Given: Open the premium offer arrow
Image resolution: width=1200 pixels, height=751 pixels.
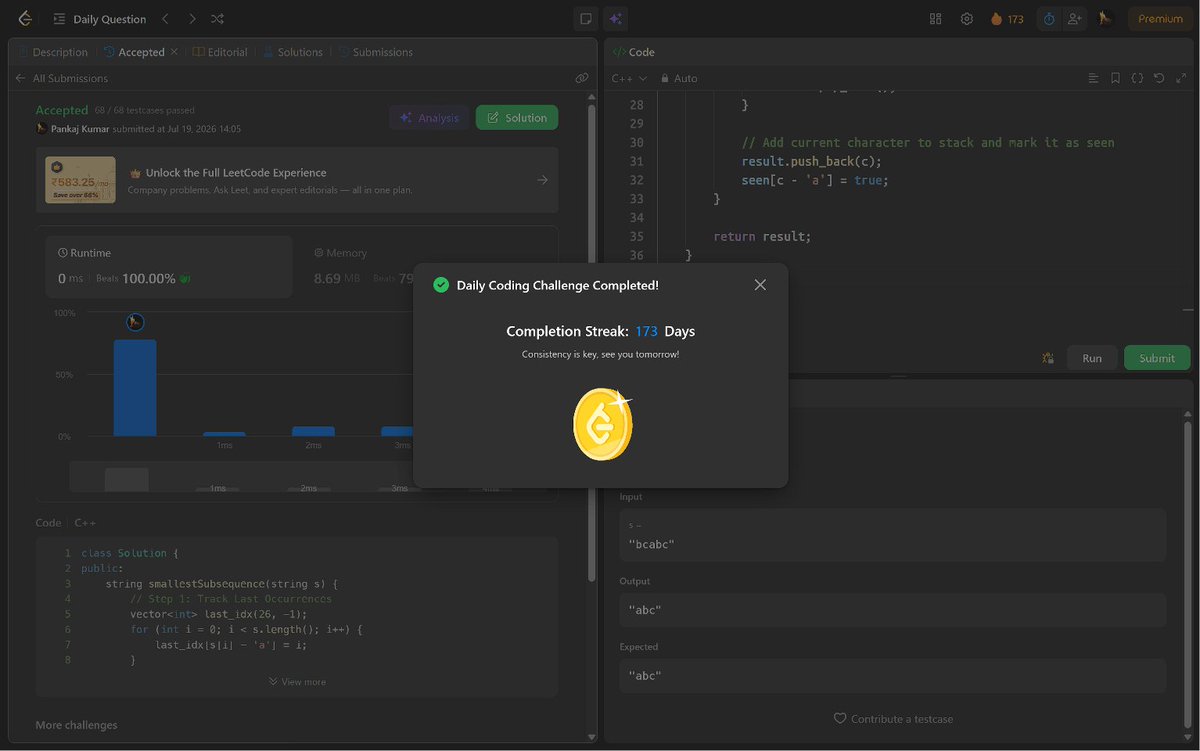Looking at the screenshot, I should coord(542,180).
